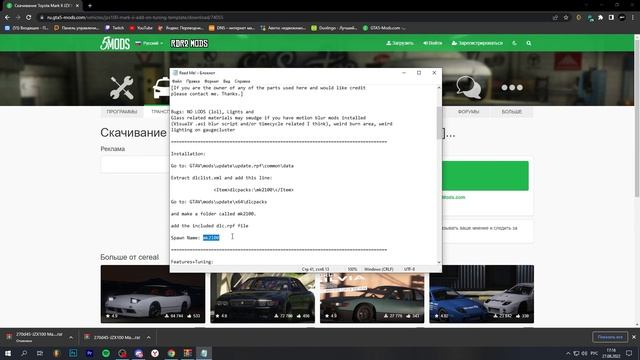The width and height of the screenshot is (640, 360).
Task: Open the Twitch bookmark
Action: [115, 28]
